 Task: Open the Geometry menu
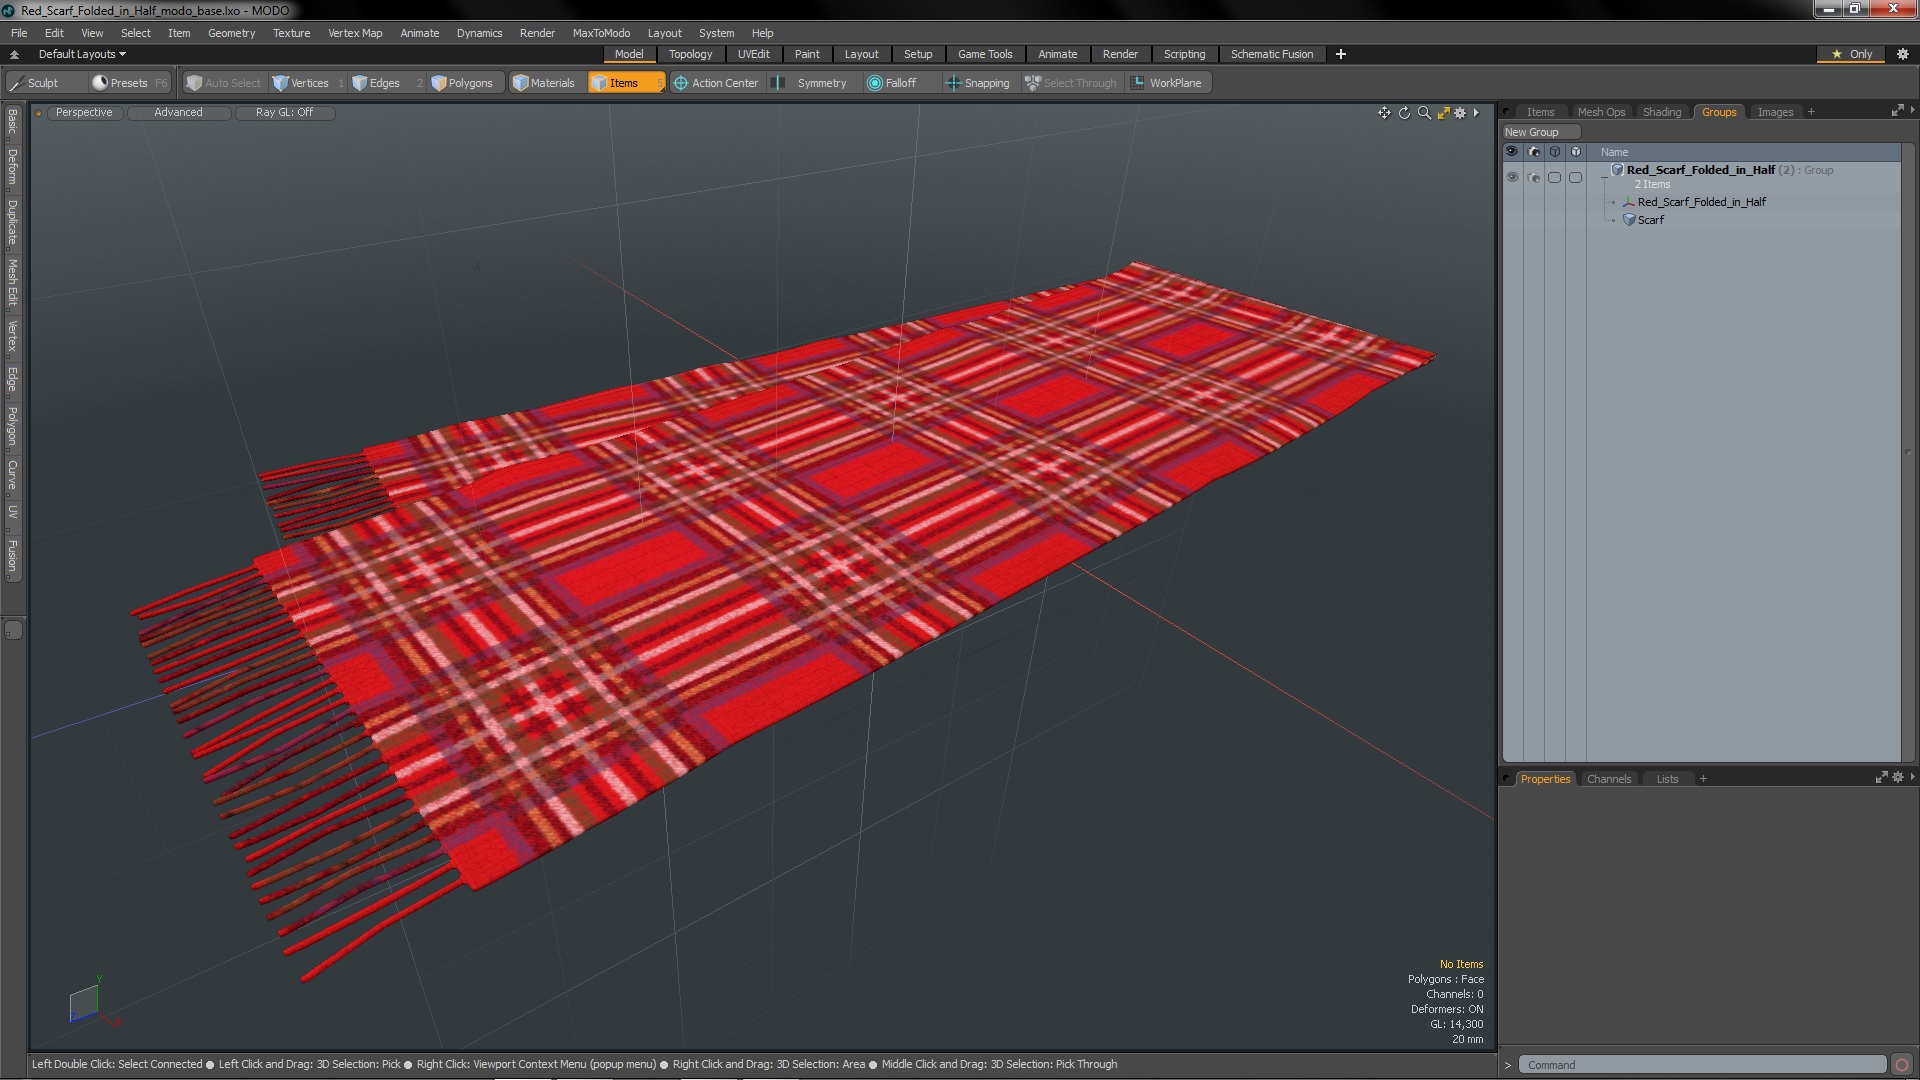click(231, 33)
